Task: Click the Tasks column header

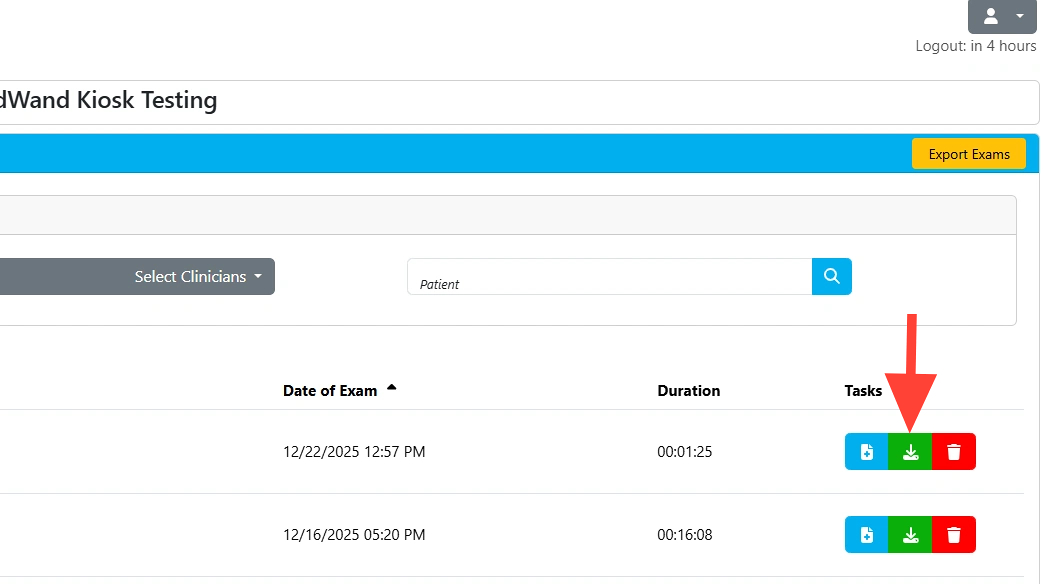Action: 863,391
